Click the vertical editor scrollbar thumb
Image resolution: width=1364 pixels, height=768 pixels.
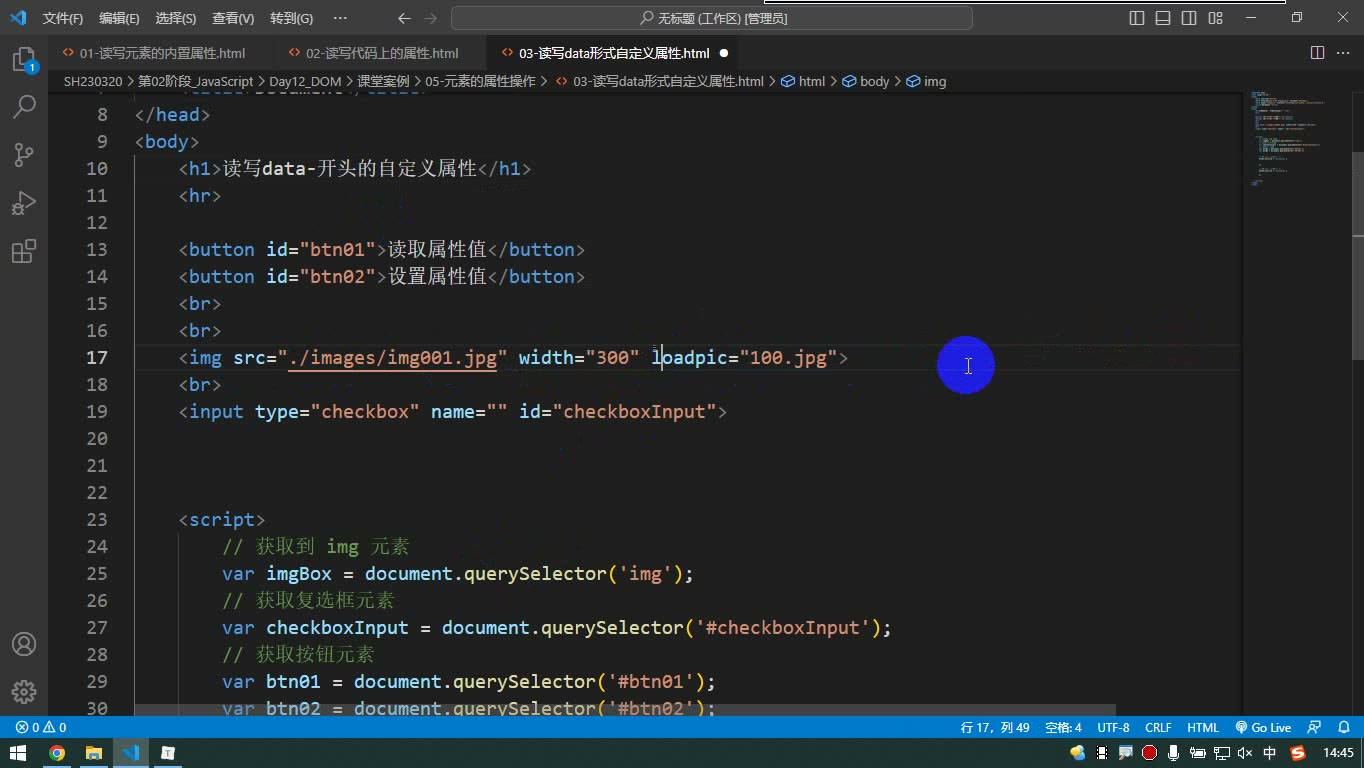[1357, 255]
